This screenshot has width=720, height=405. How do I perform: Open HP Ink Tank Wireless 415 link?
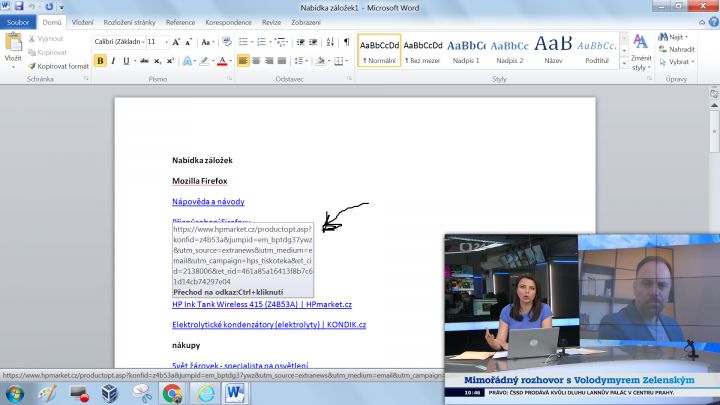pyautogui.click(x=262, y=304)
